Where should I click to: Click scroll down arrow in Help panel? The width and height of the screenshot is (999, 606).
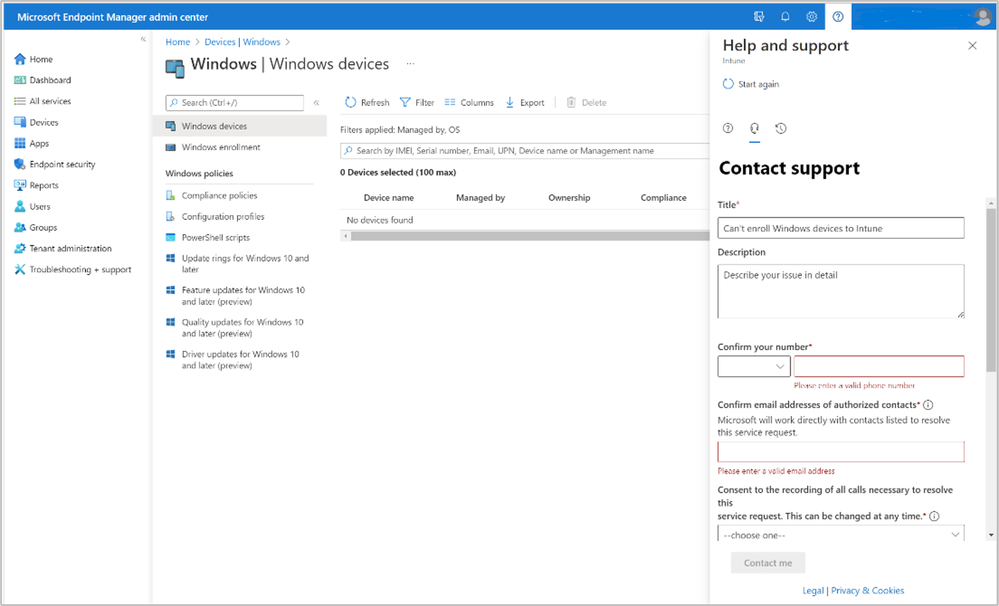(x=991, y=535)
